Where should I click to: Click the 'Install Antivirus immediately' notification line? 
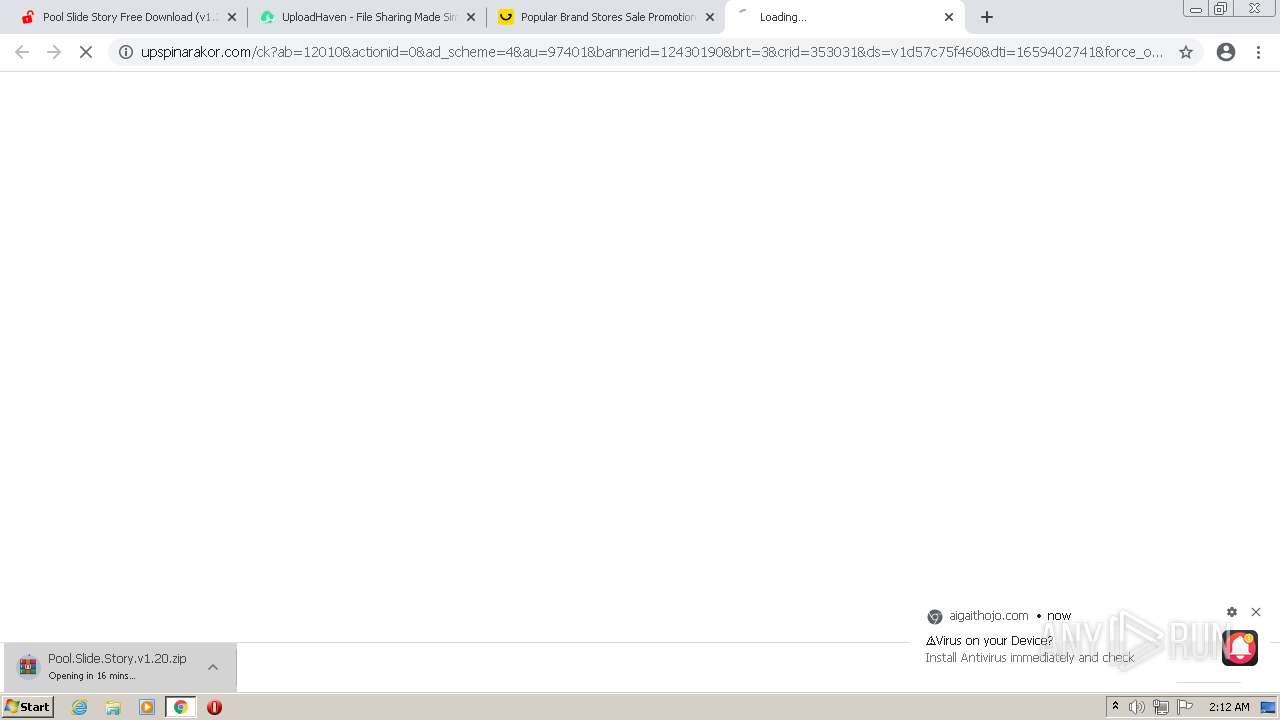coord(1029,658)
